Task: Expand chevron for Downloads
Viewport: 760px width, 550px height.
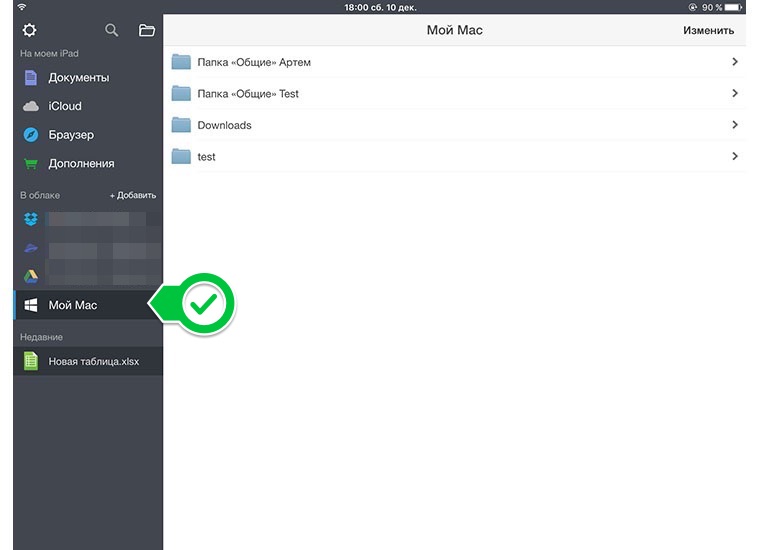Action: tap(735, 125)
